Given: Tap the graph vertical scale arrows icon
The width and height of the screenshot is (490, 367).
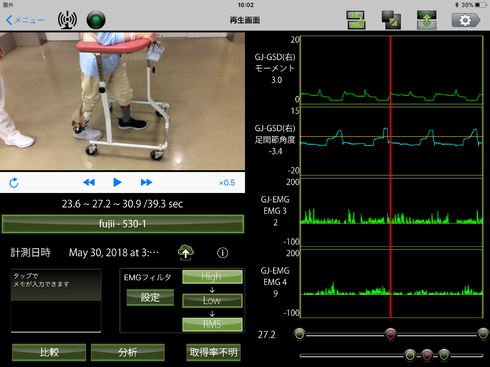Looking at the screenshot, I should point(427,20).
